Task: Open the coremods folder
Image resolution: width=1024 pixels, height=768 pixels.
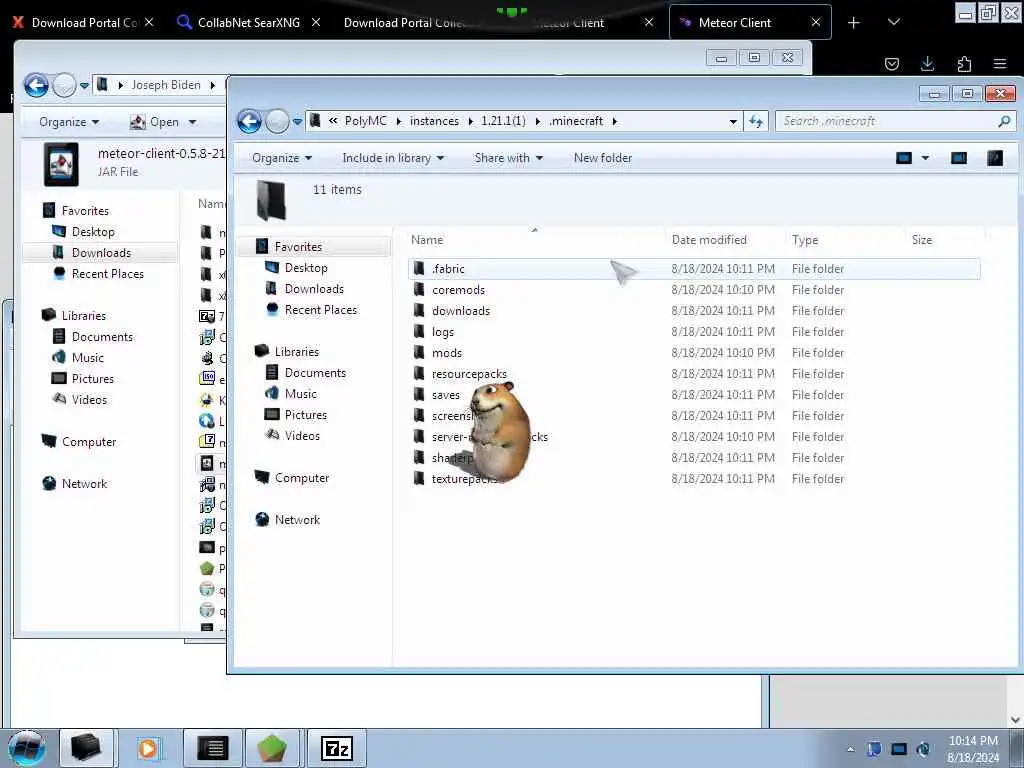Action: 458,289
